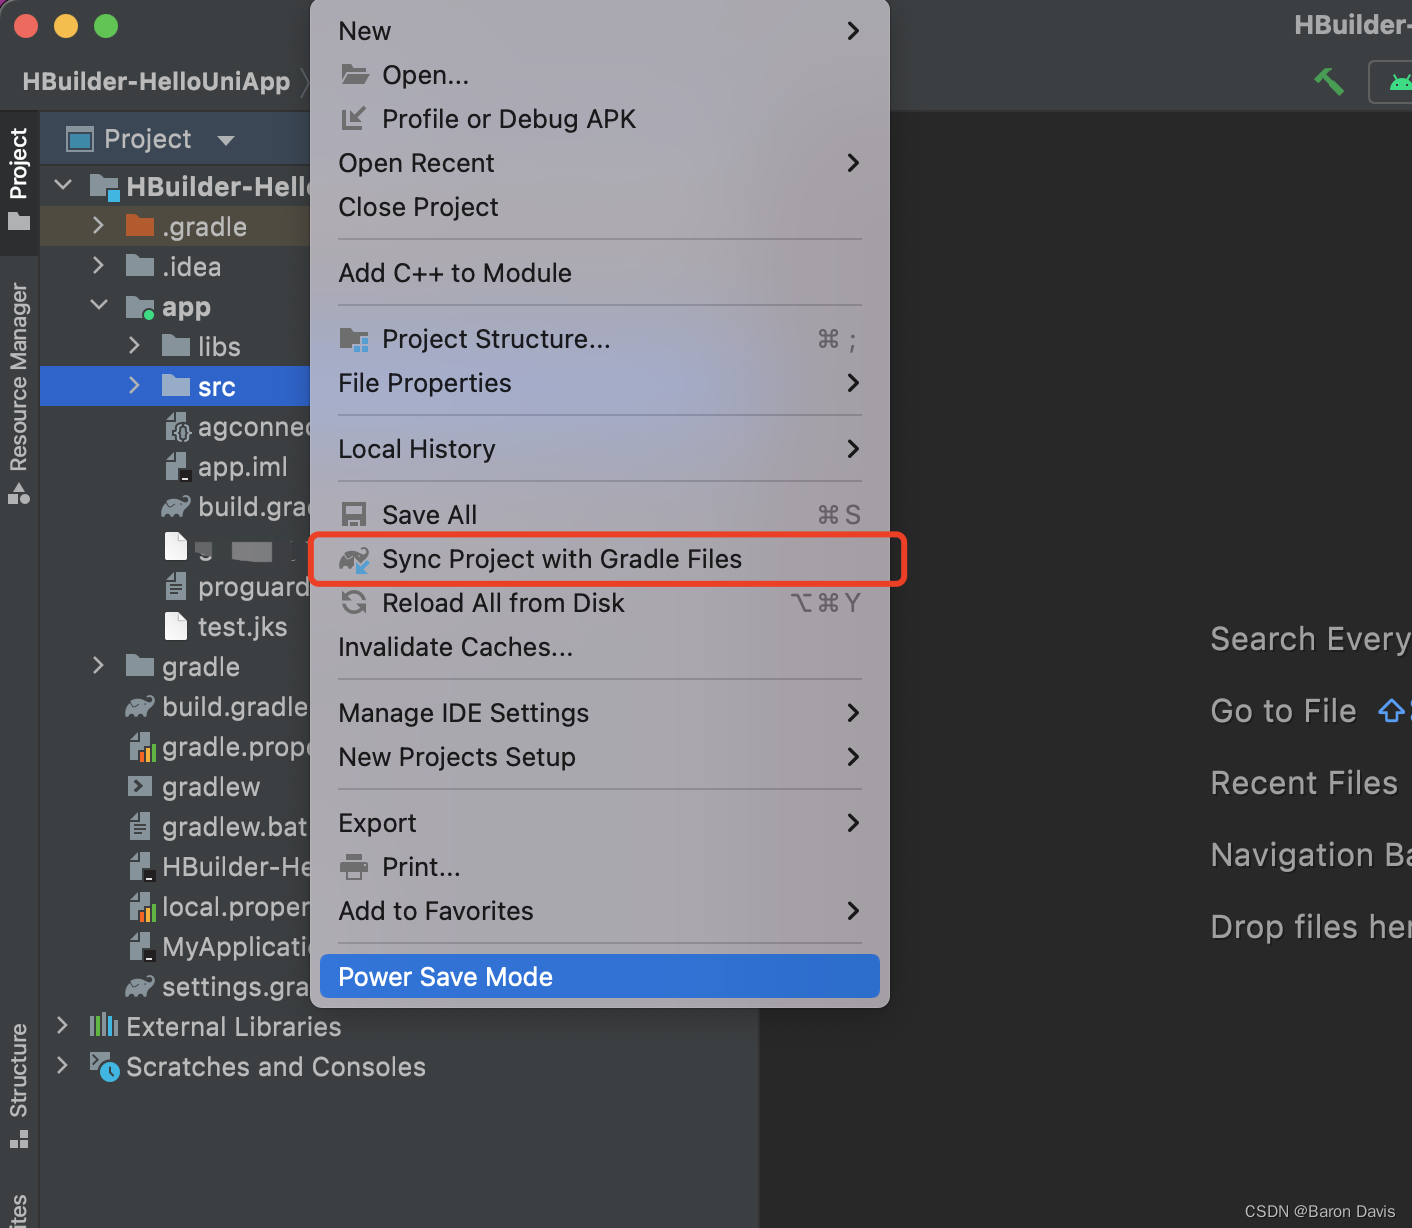
Task: Open Manage IDE Settings submenu
Action: (600, 713)
